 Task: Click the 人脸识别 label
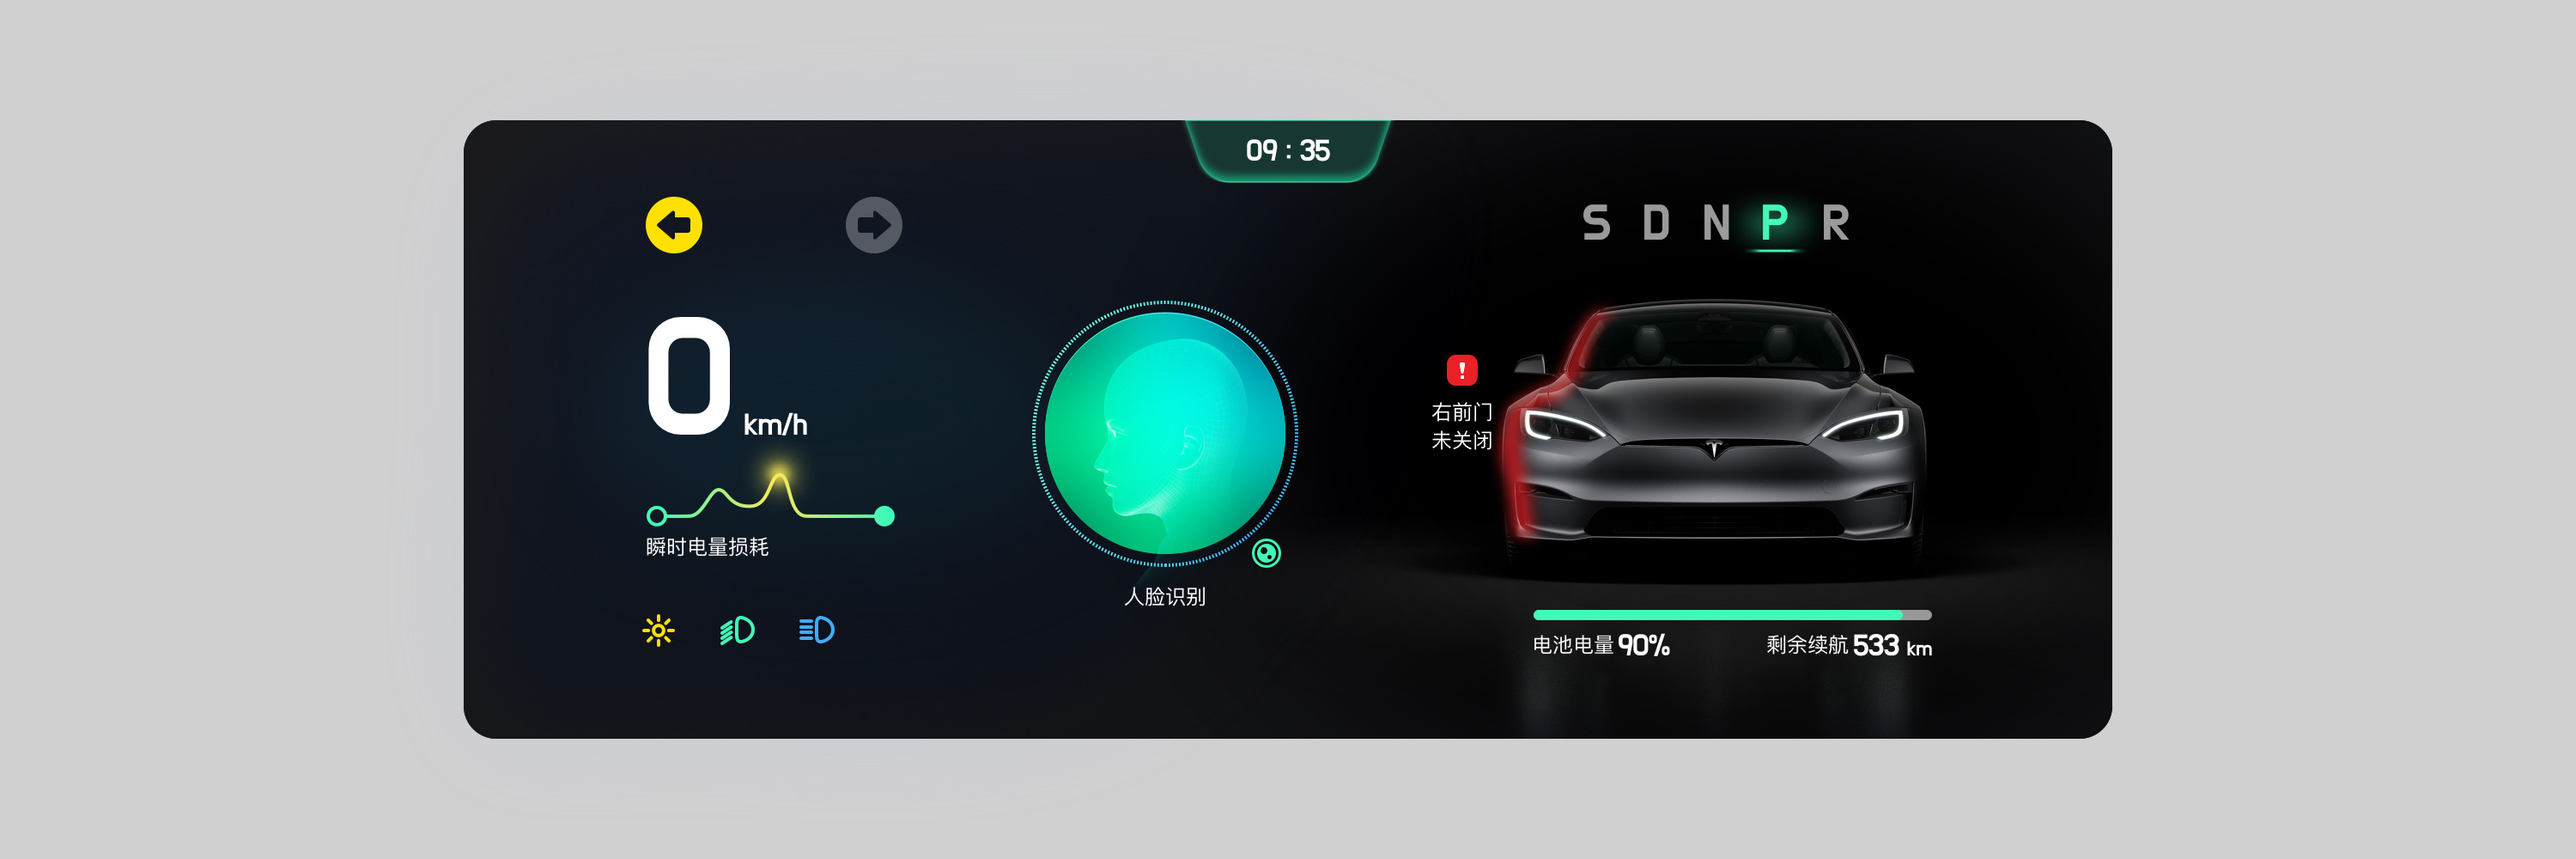click(1164, 597)
